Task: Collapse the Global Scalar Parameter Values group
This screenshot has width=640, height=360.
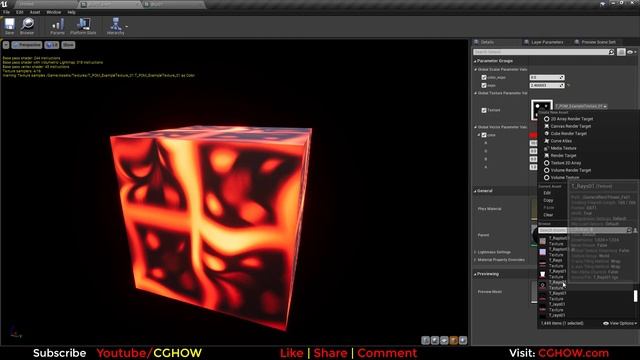Action: 476,70
